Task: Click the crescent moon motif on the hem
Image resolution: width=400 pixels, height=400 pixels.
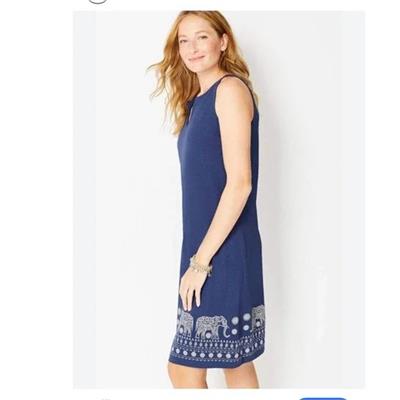Action: (227, 331)
